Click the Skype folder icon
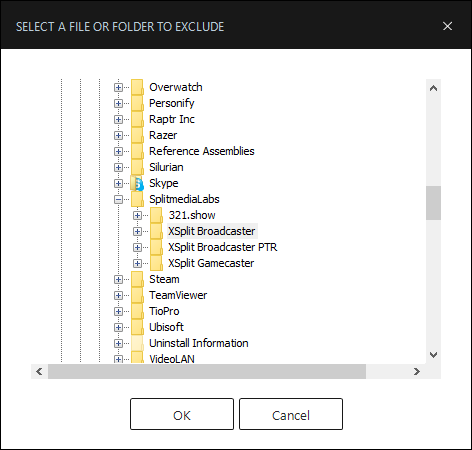The height and width of the screenshot is (450, 472). [137, 183]
